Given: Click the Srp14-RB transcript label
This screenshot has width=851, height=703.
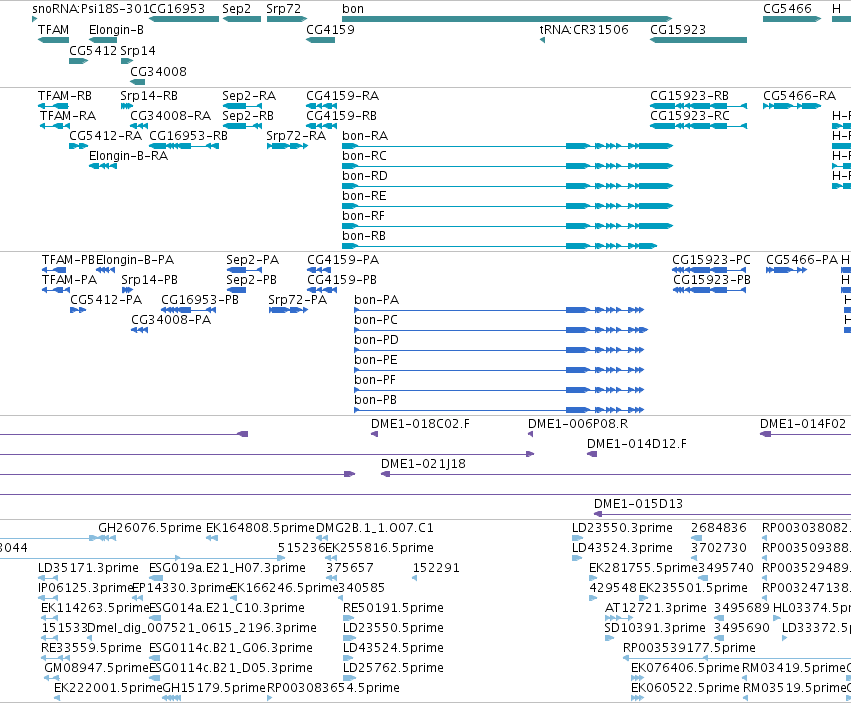Looking at the screenshot, I should click(149, 96).
